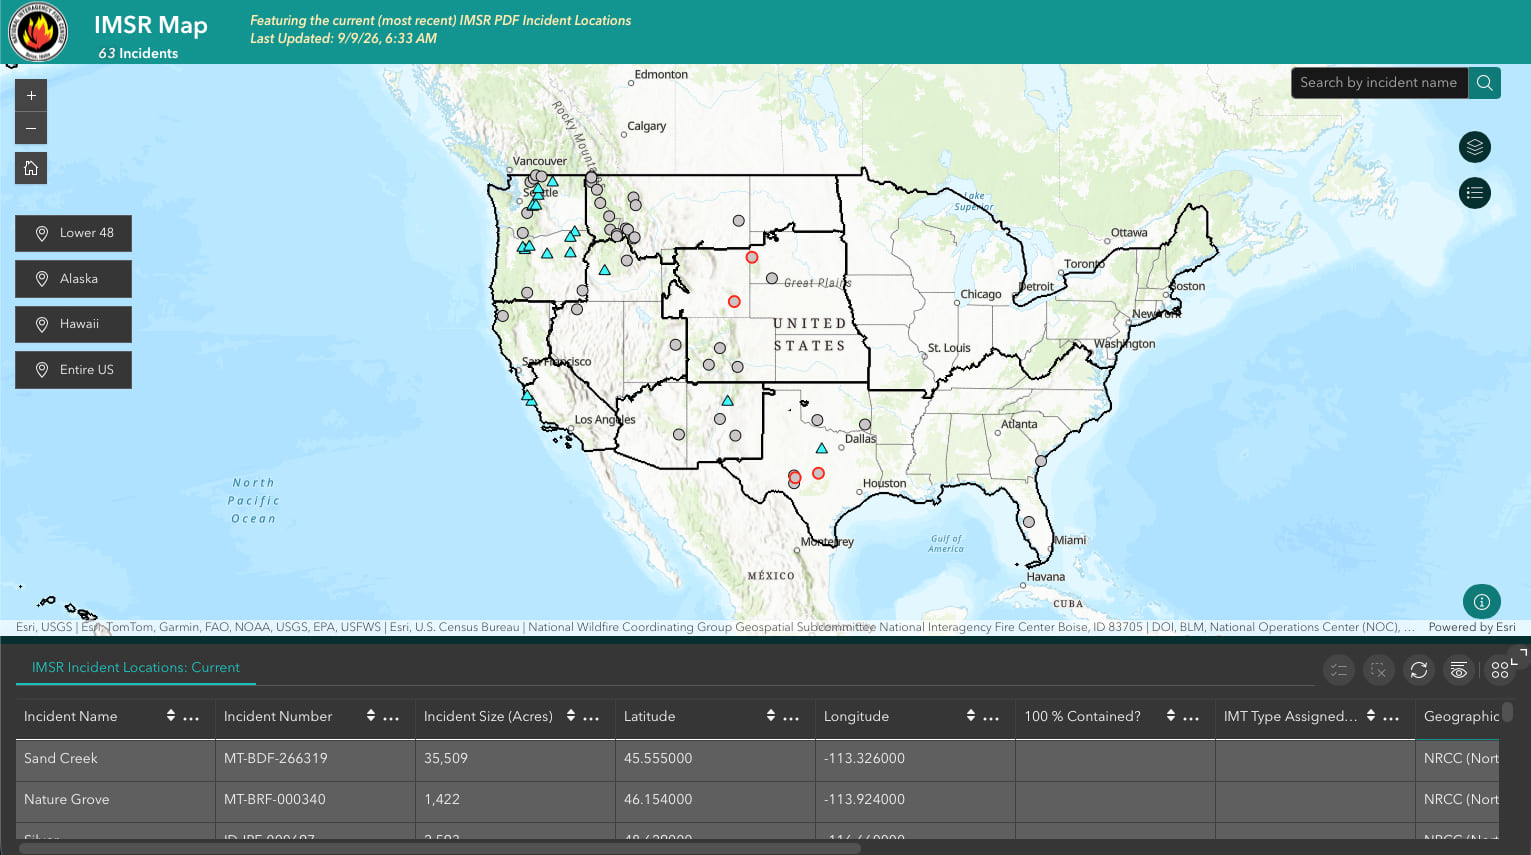Click the 35,509 acres cell
The height and width of the screenshot is (855, 1531).
click(516, 758)
